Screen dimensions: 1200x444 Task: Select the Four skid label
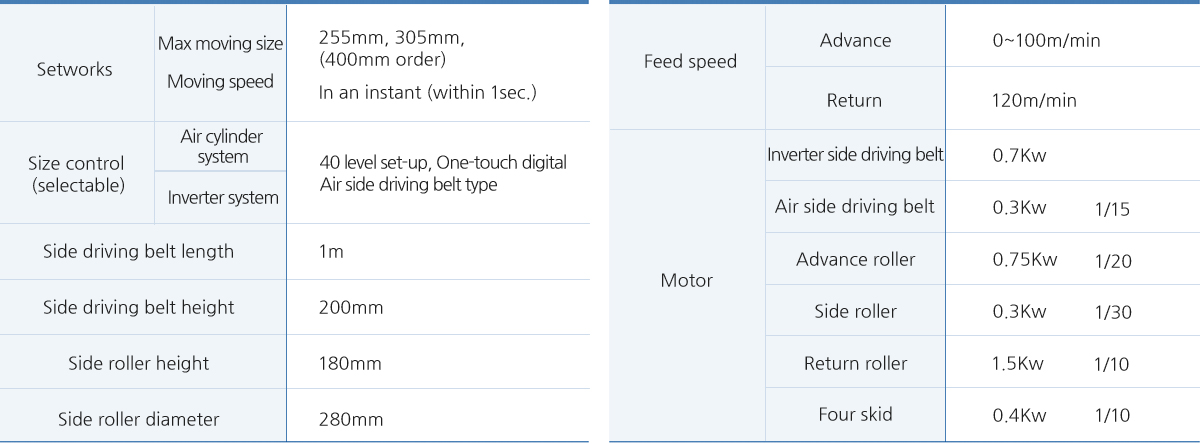pyautogui.click(x=855, y=414)
